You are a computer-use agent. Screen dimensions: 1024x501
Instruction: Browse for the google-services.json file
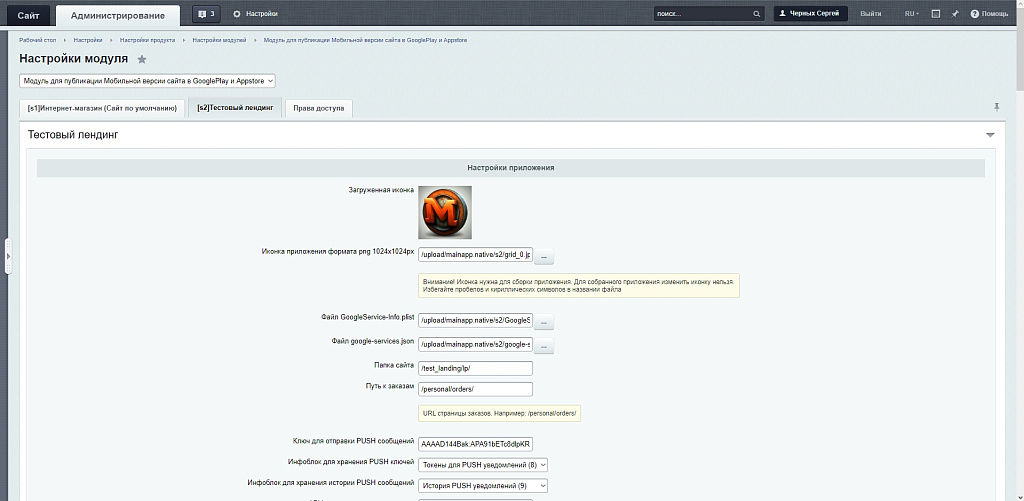point(544,346)
